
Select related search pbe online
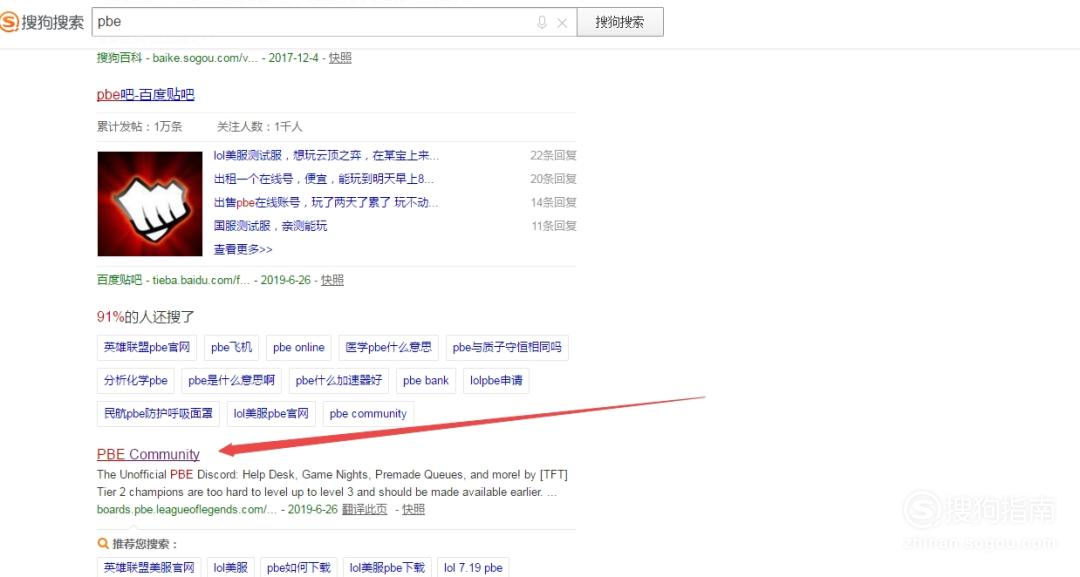tap(298, 347)
